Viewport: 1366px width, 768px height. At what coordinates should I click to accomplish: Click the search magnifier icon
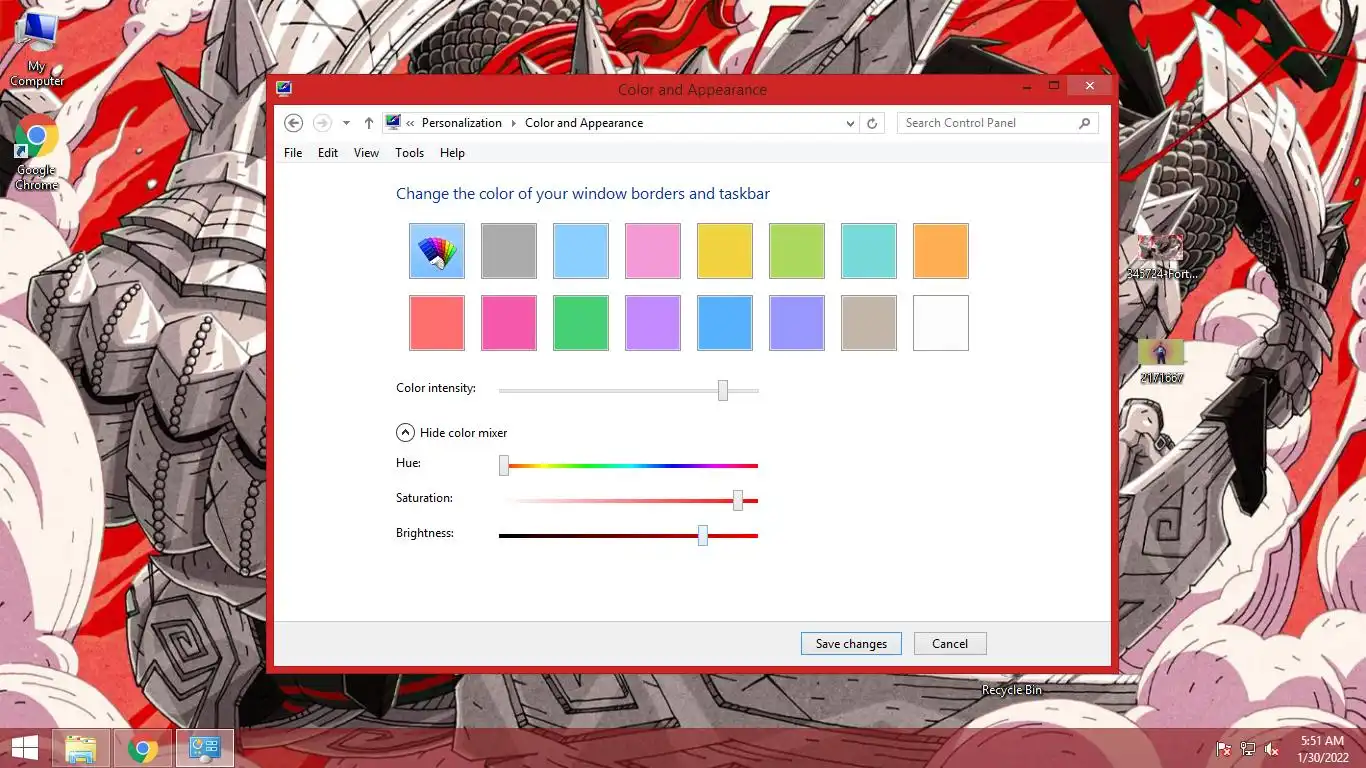coord(1085,123)
